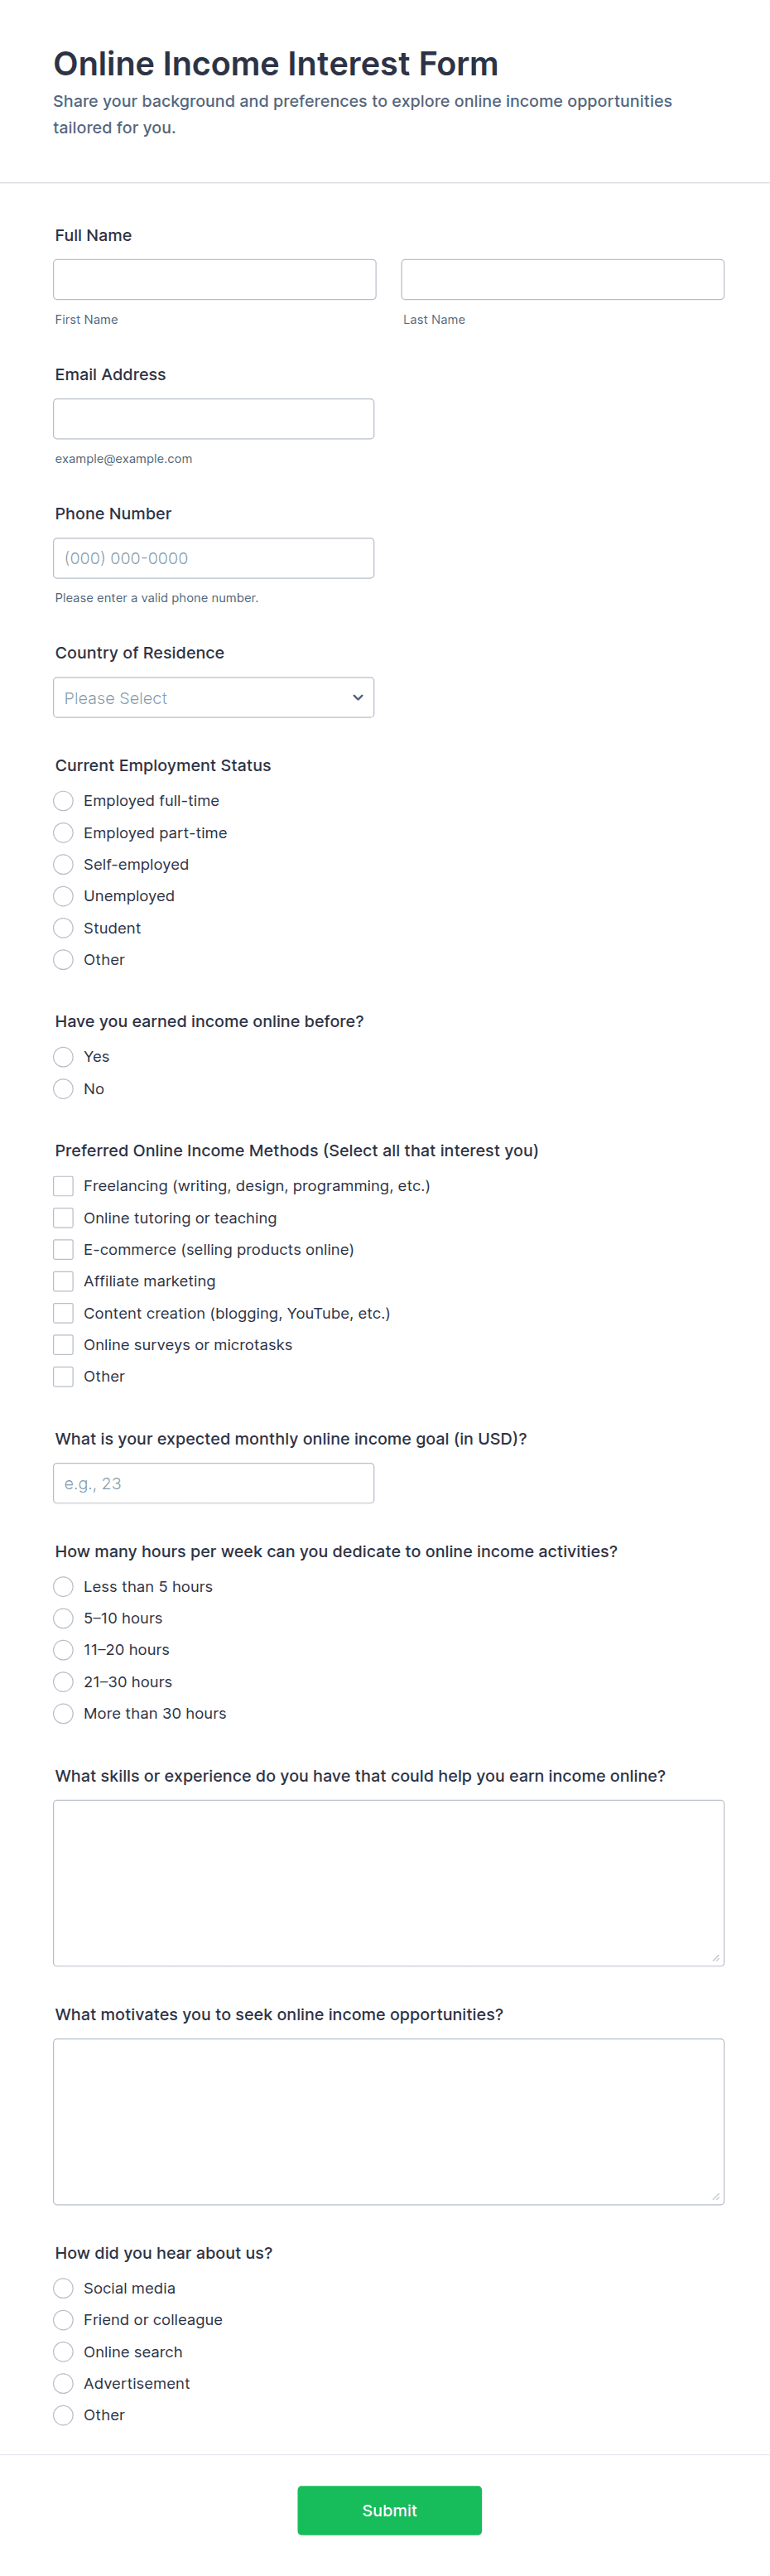This screenshot has width=770, height=2576.
Task: Click the motivation text area
Action: coord(388,2121)
